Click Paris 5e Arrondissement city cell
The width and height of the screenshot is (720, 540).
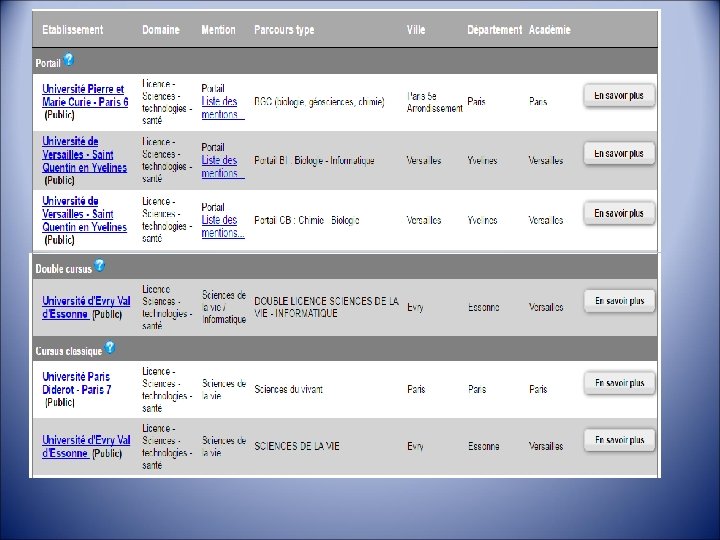pyautogui.click(x=434, y=102)
